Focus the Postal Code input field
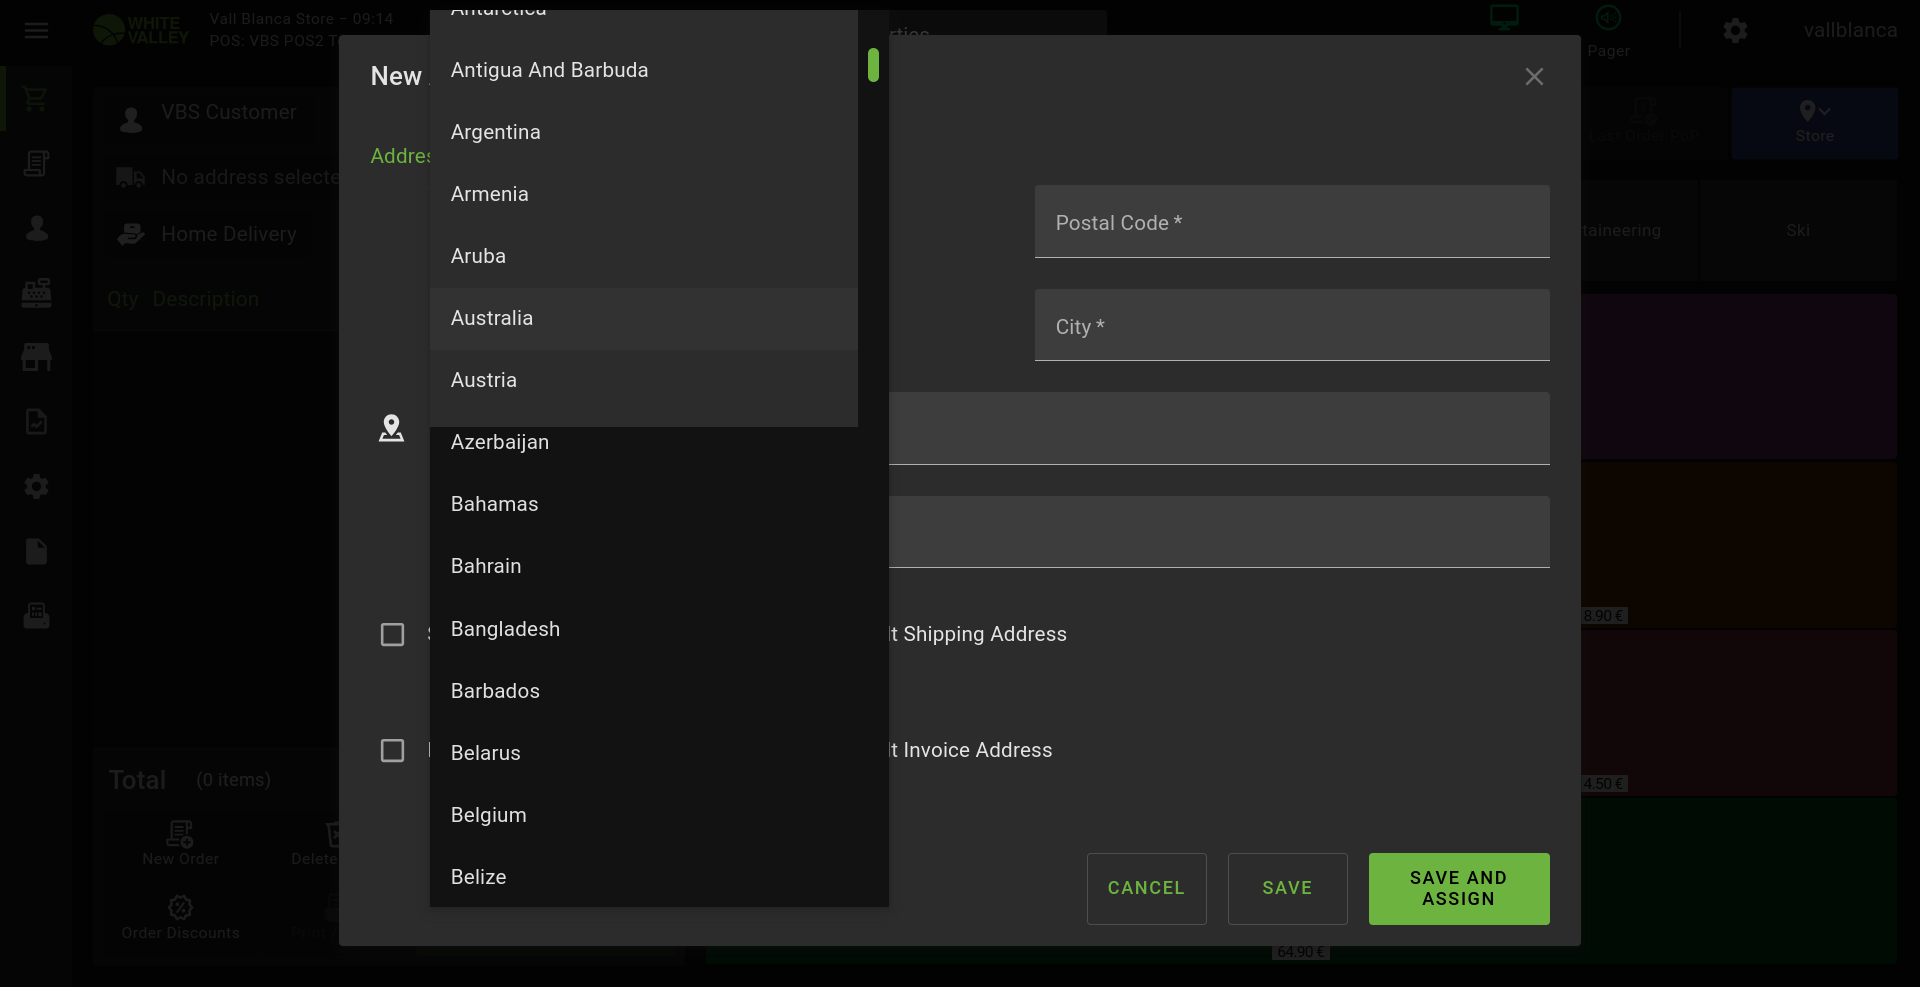This screenshot has height=988, width=1920. point(1291,222)
